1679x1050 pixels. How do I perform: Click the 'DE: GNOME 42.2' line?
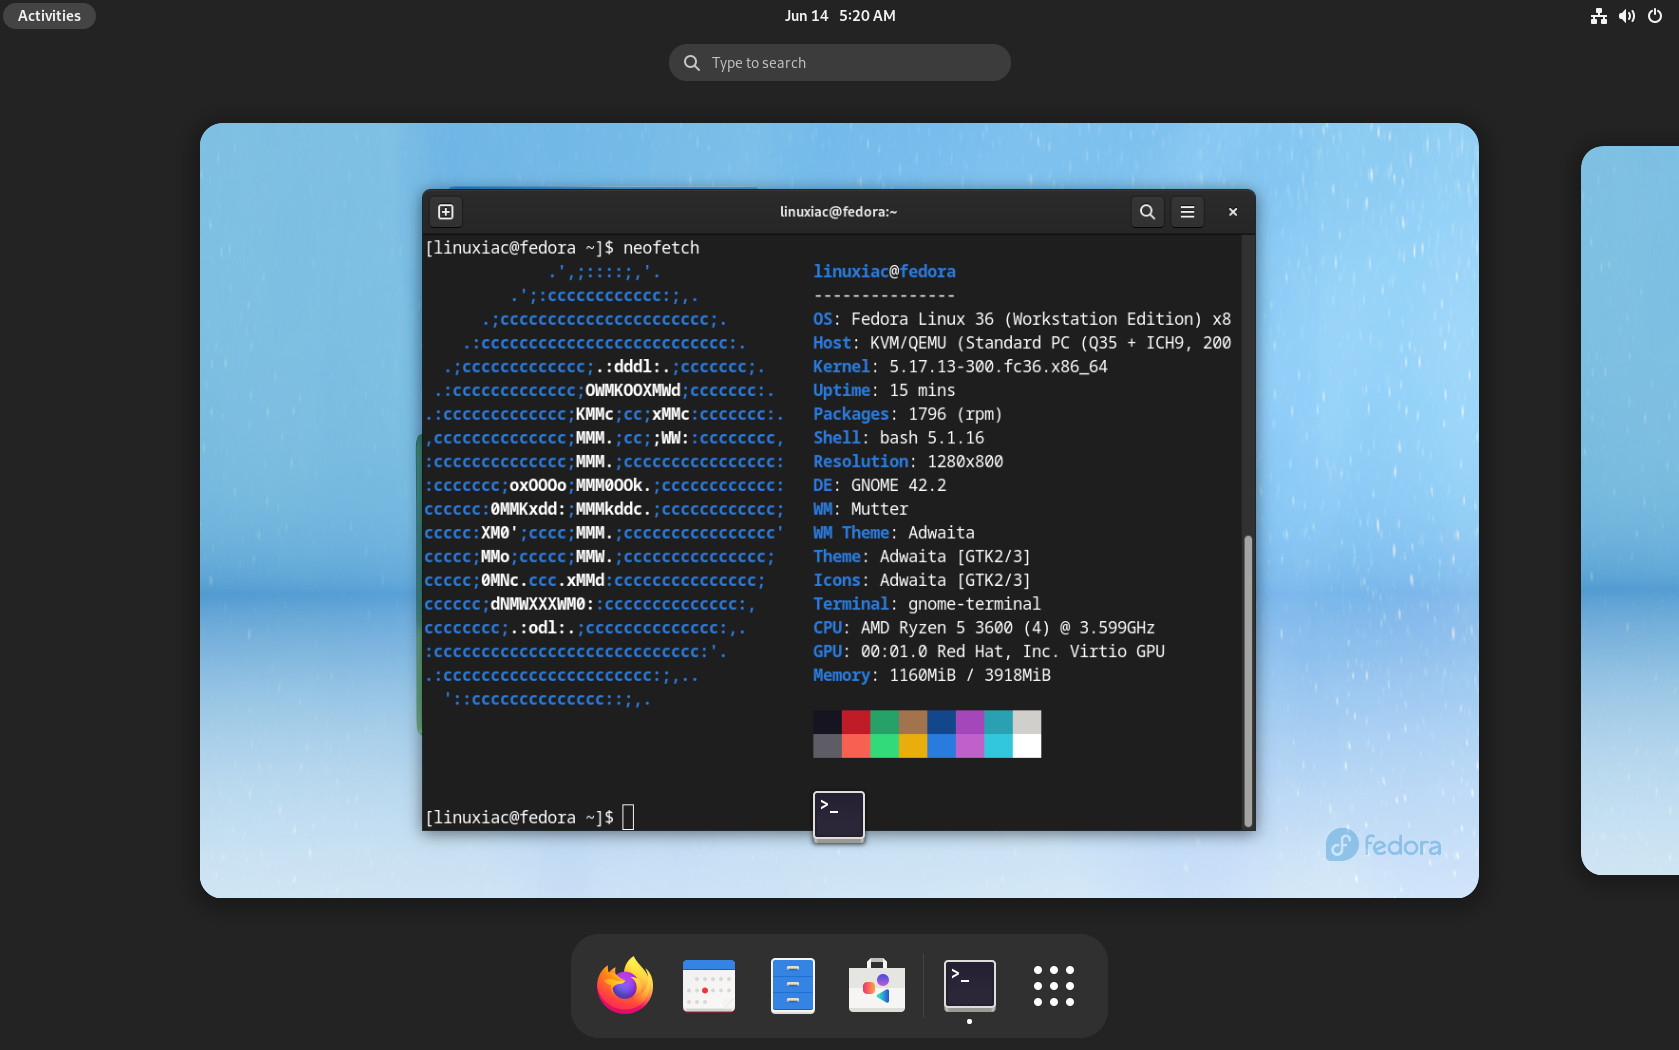(x=880, y=486)
